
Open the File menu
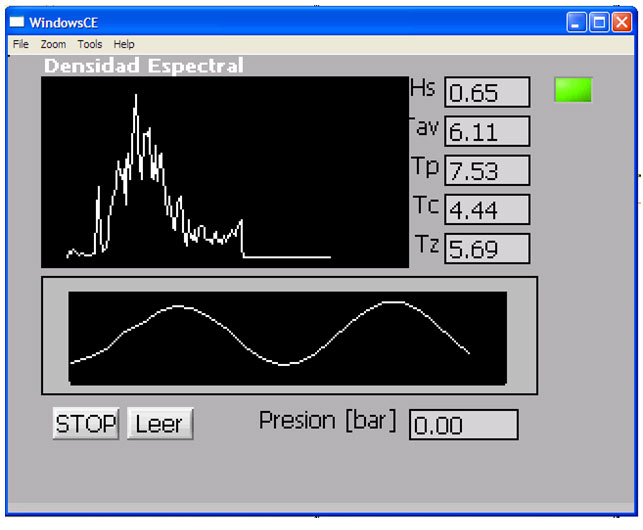[x=21, y=45]
